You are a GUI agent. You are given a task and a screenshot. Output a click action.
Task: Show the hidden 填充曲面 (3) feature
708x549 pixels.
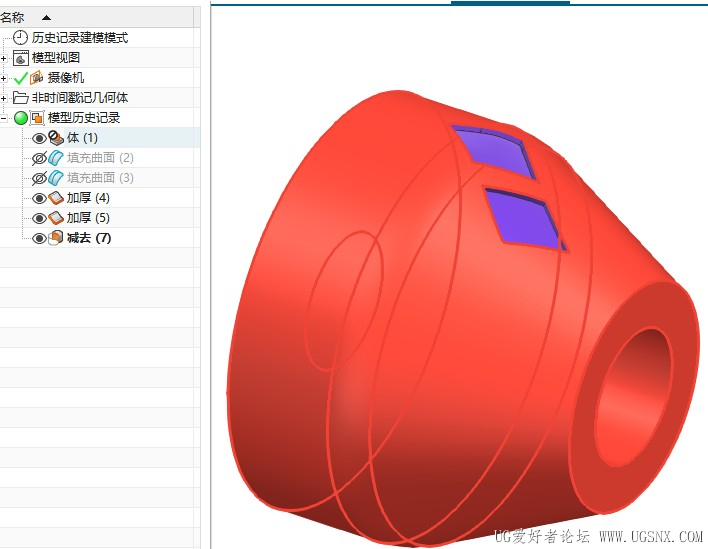pyautogui.click(x=39, y=178)
